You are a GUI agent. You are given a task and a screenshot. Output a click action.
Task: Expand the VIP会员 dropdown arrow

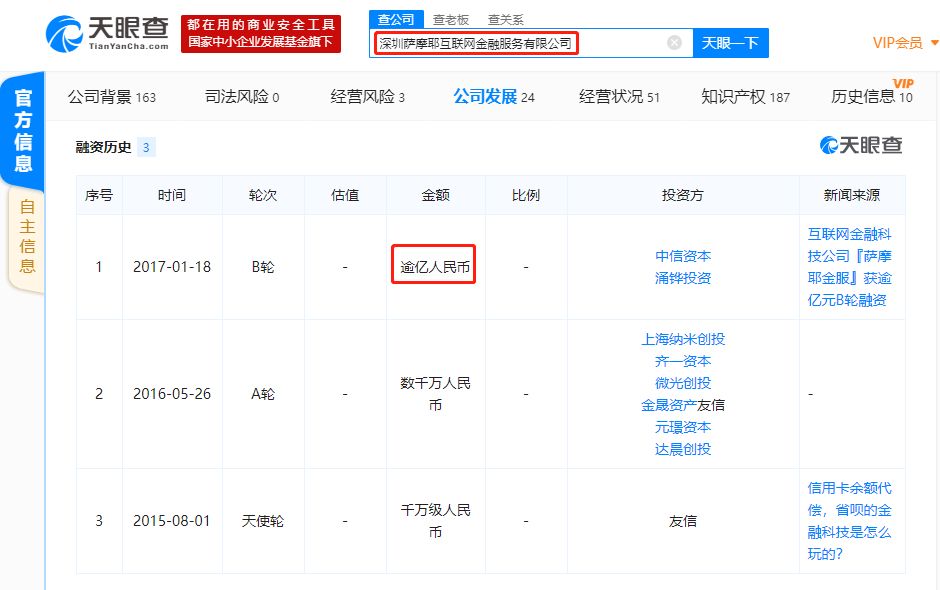coord(934,43)
